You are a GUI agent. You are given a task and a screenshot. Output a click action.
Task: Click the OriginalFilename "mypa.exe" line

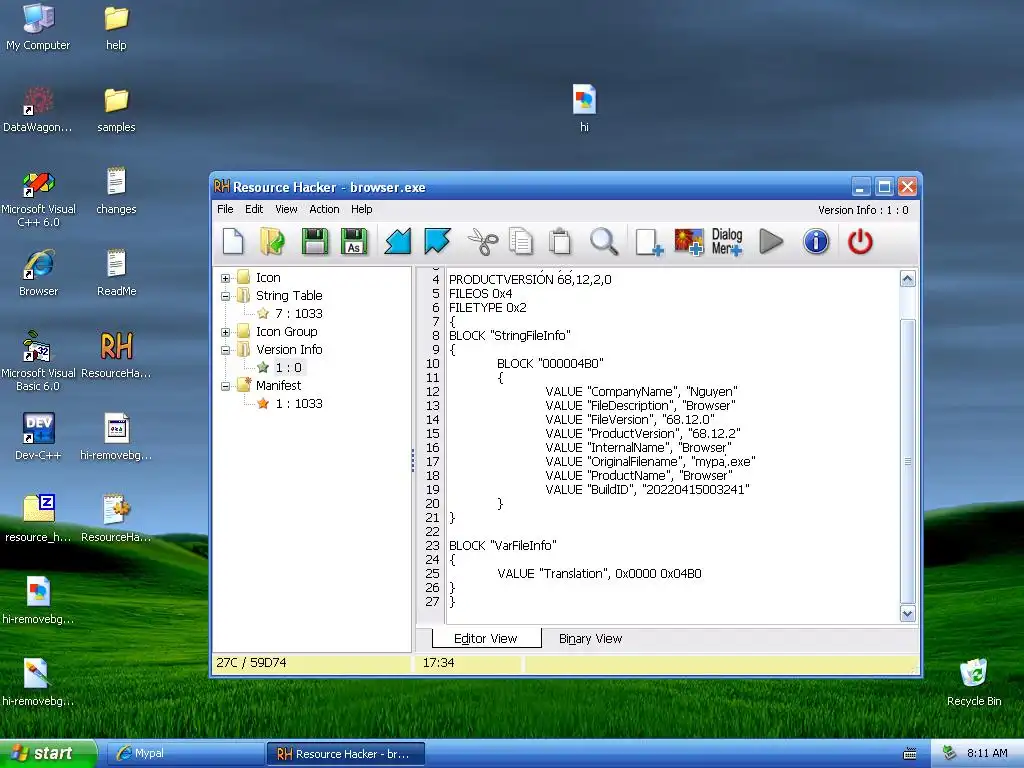tap(650, 462)
